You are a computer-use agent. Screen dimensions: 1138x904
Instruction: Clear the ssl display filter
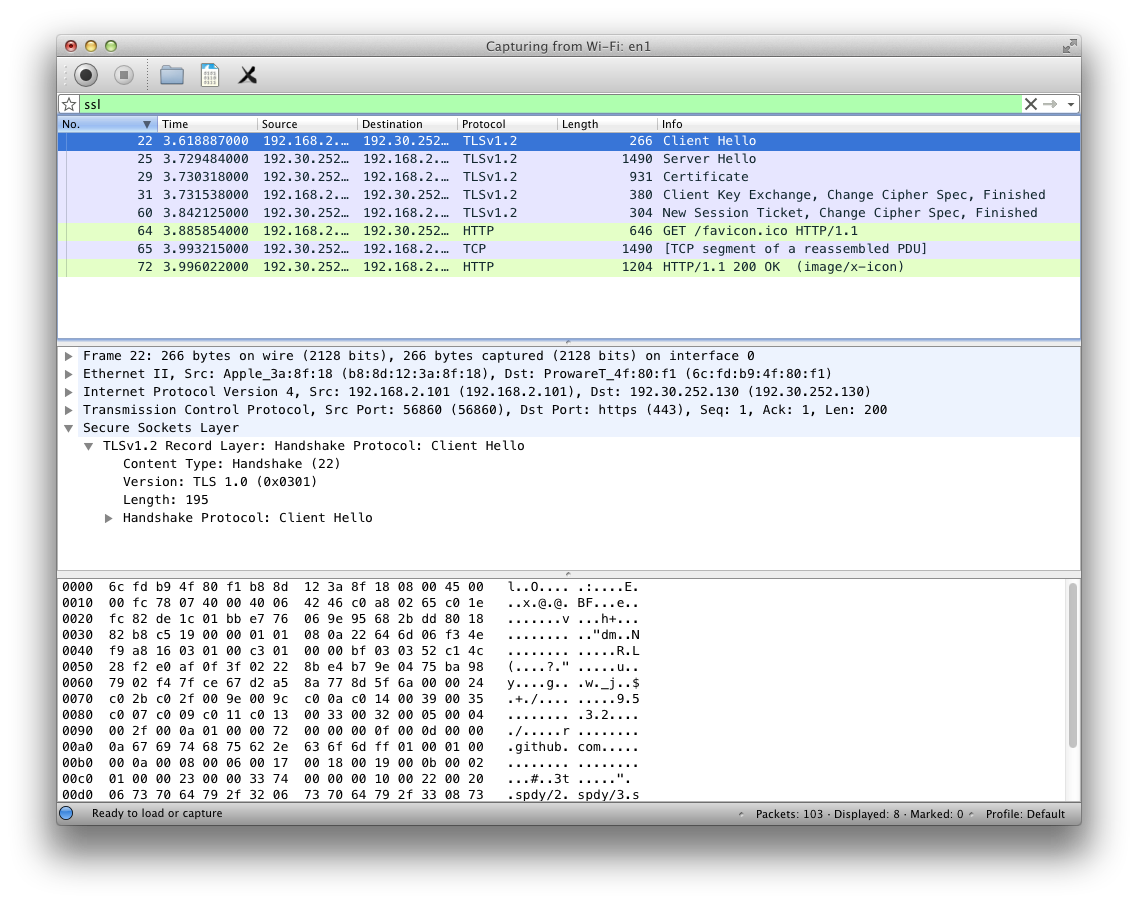[x=1030, y=104]
